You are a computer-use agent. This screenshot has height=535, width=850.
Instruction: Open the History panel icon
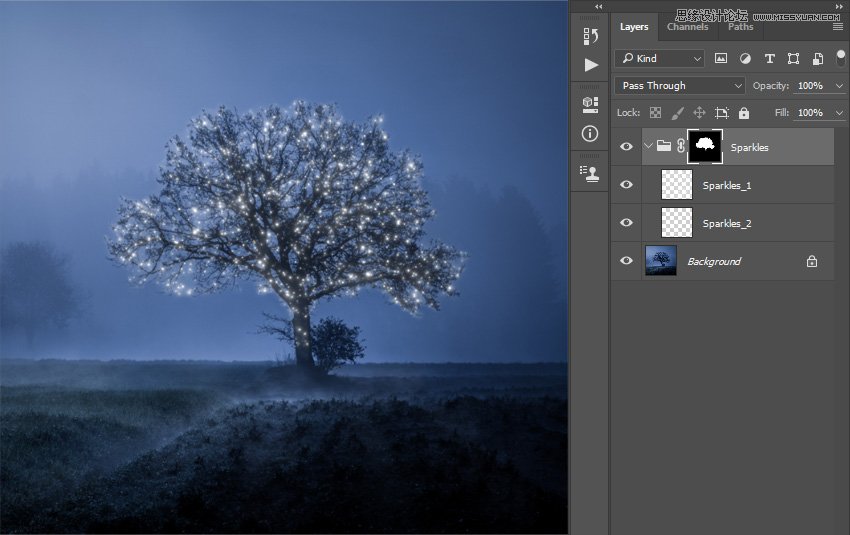click(591, 36)
